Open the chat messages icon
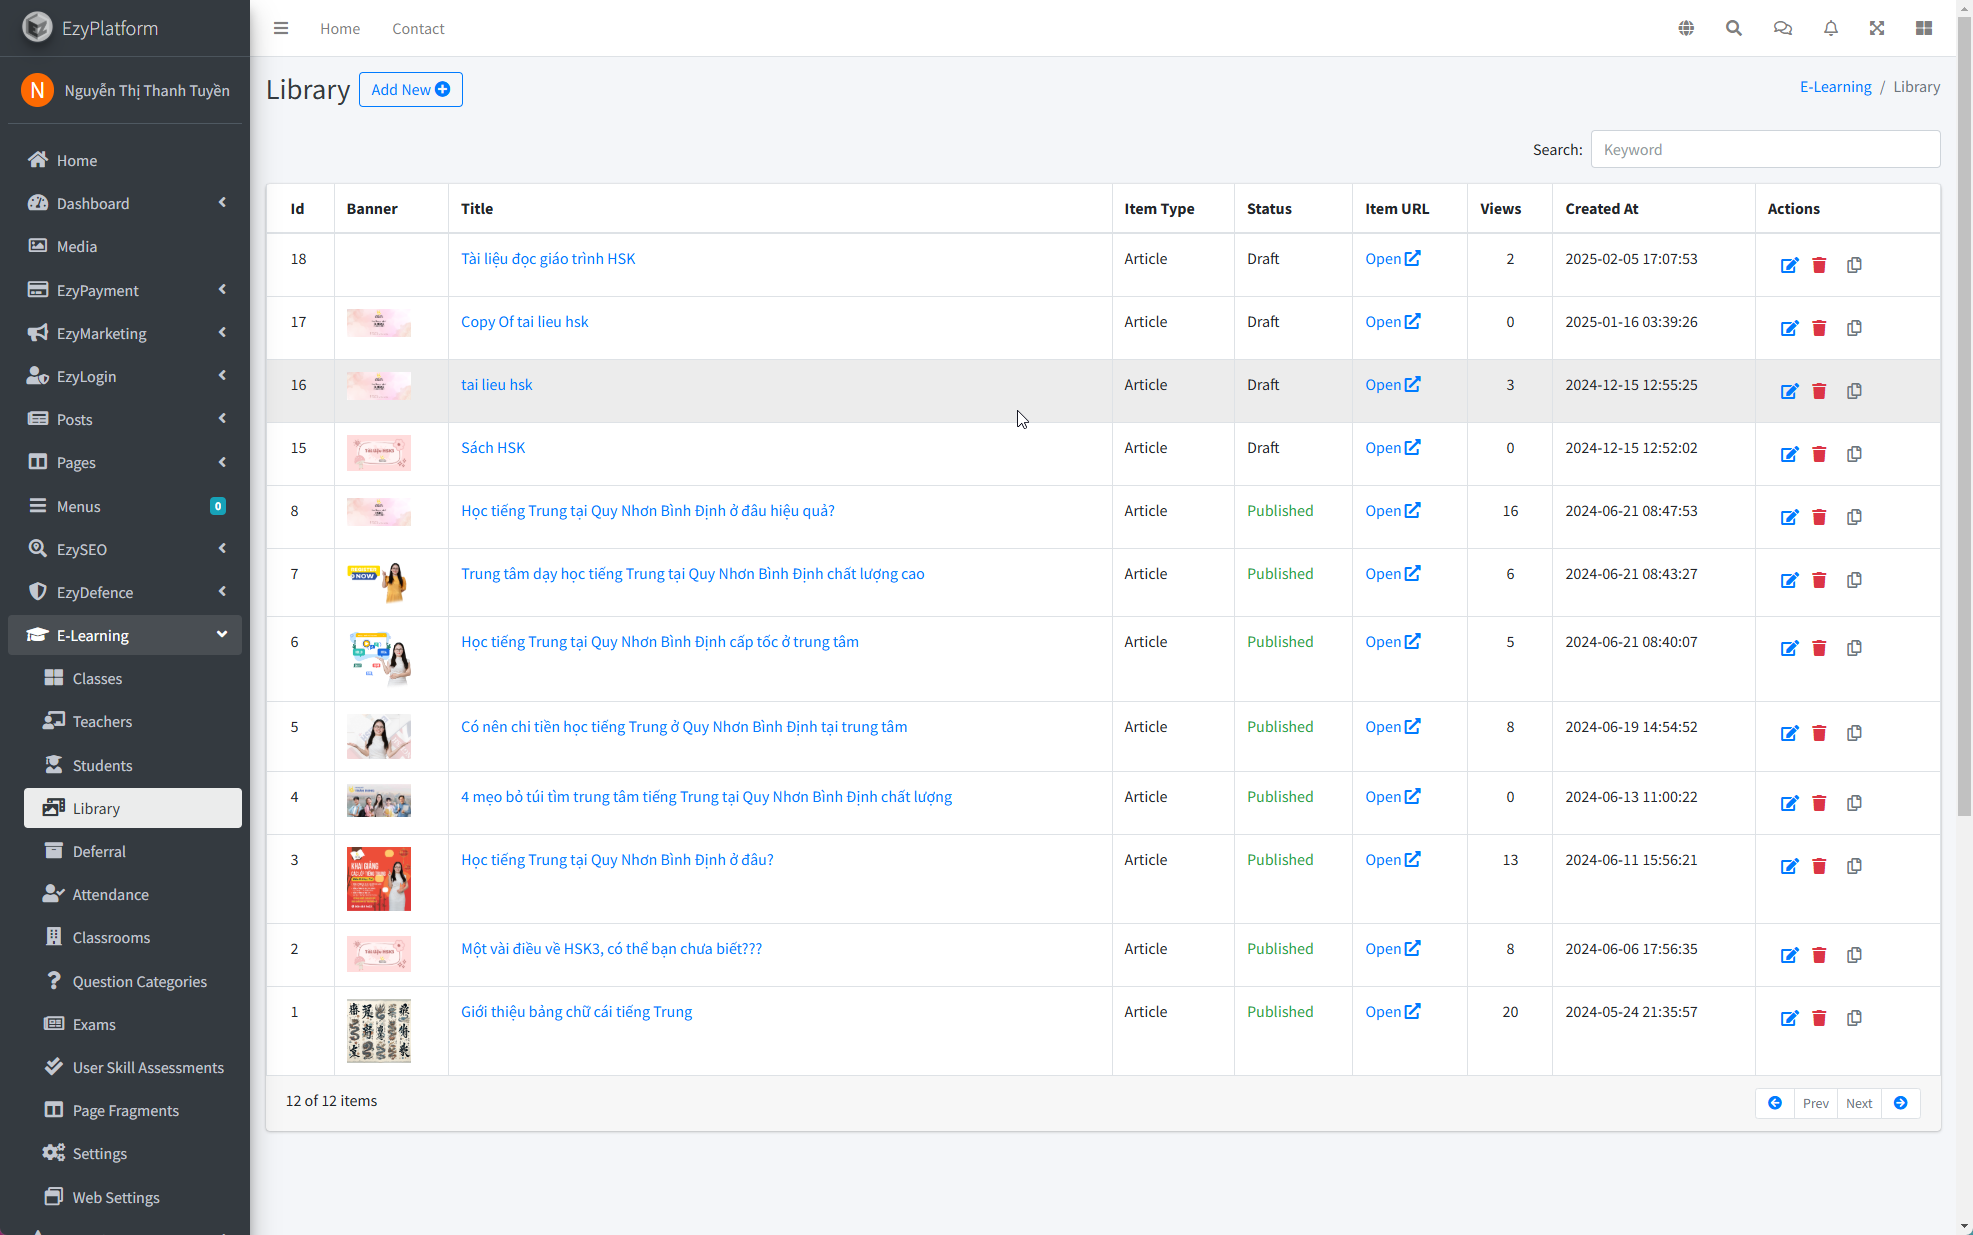 [x=1782, y=28]
